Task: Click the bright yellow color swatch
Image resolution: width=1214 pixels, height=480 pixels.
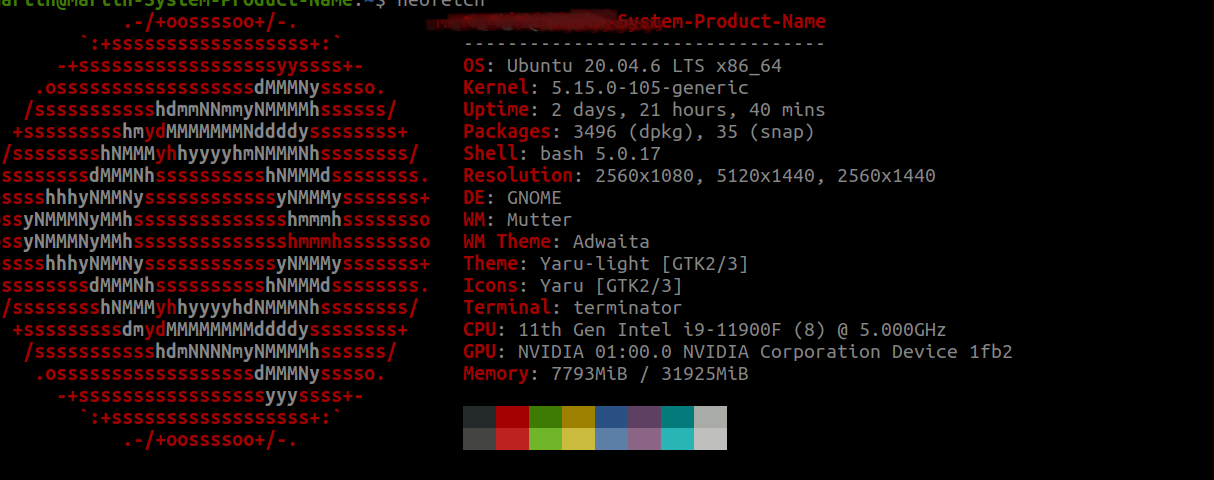Action: click(578, 439)
